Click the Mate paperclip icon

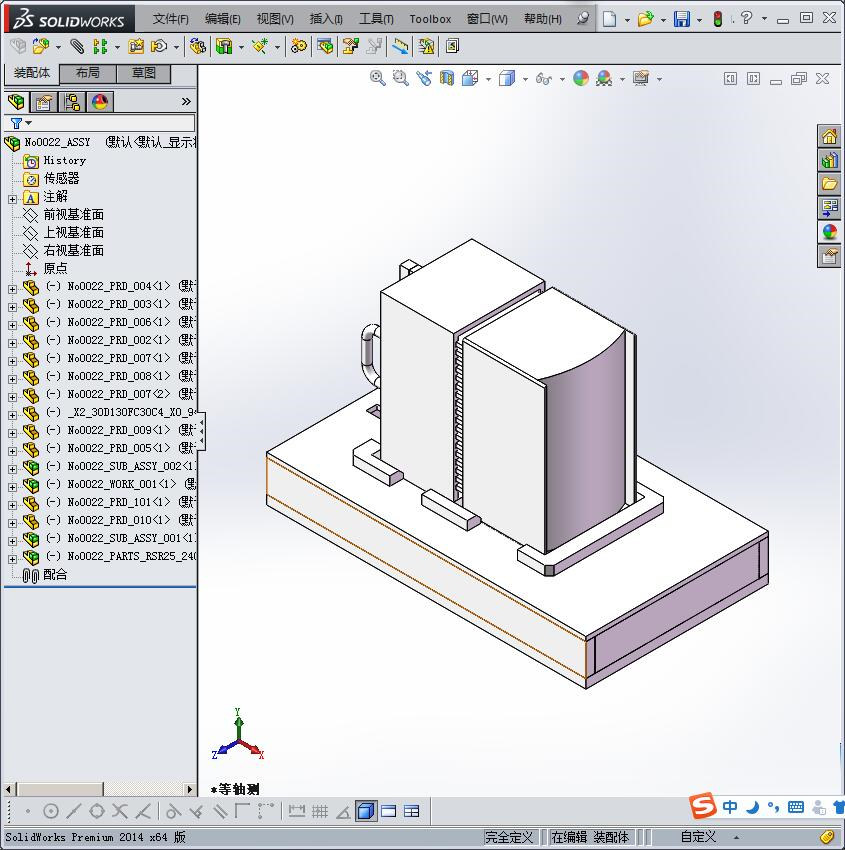click(78, 47)
